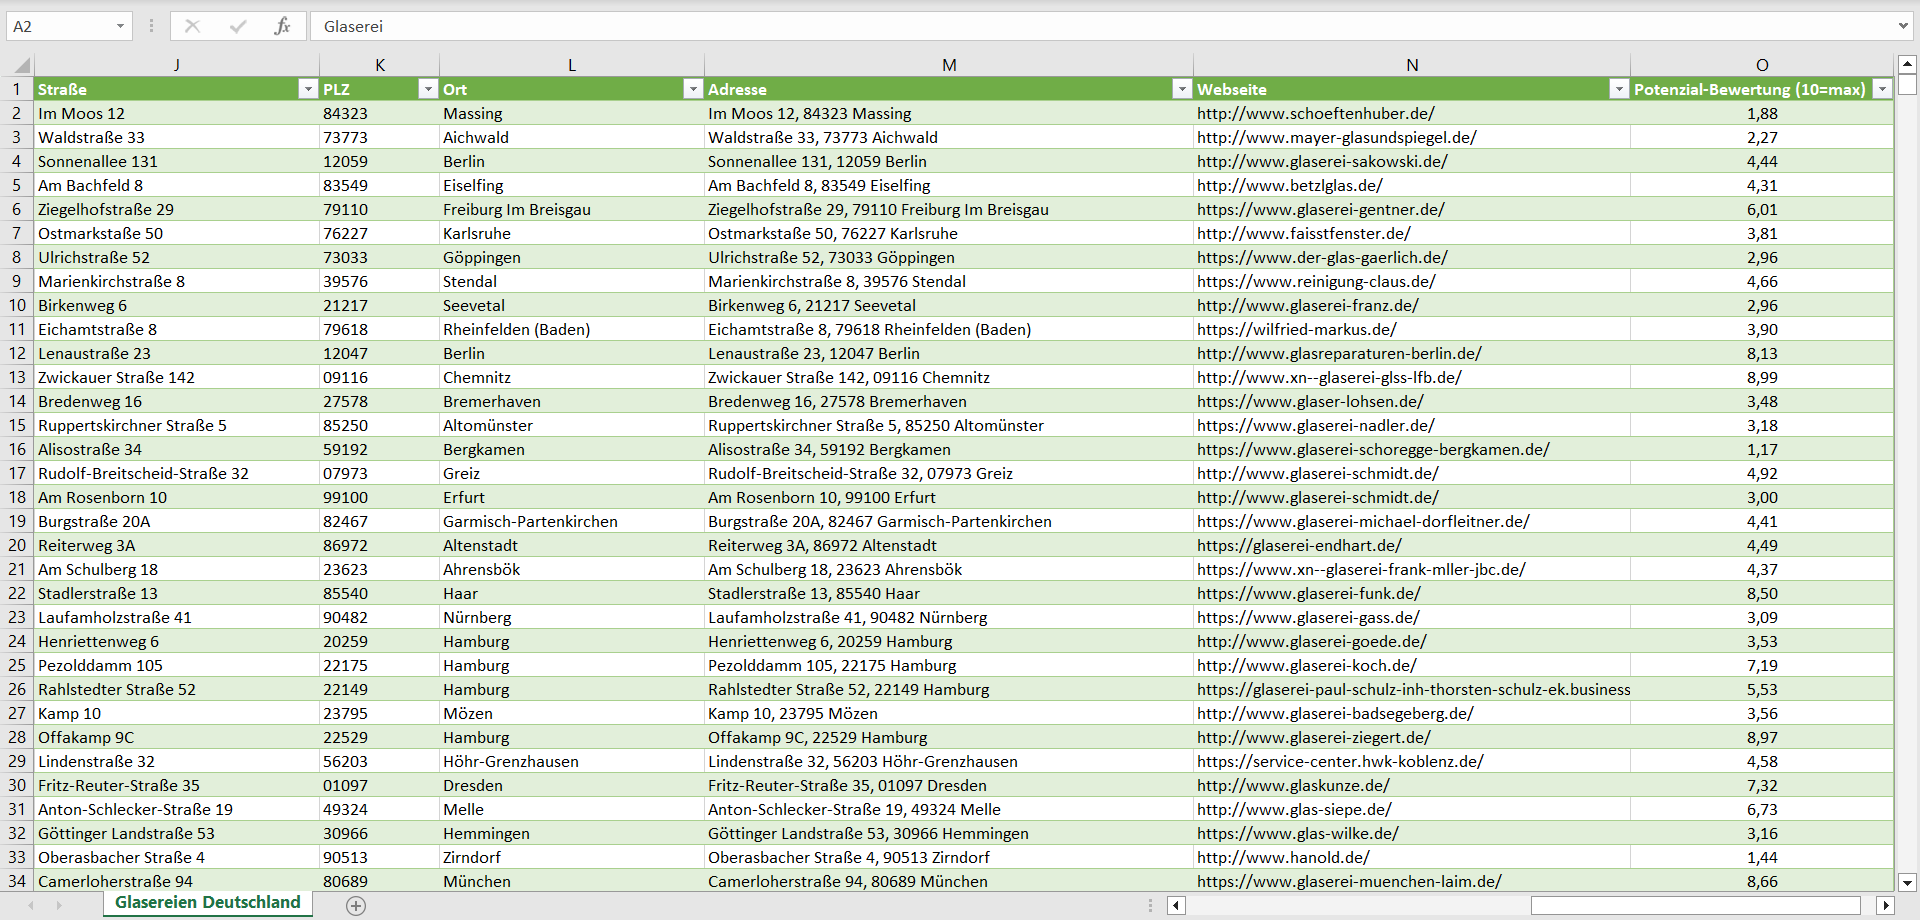The height and width of the screenshot is (920, 1920).
Task: Open the Webseite column filter menu
Action: [x=1620, y=89]
